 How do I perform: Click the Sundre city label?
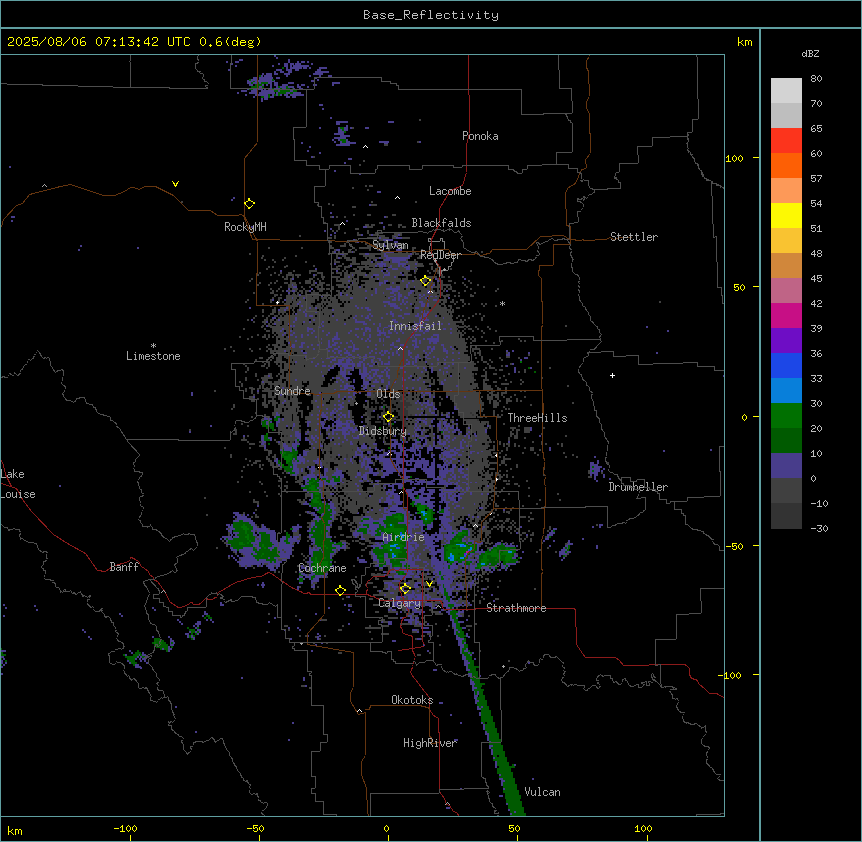click(x=292, y=391)
